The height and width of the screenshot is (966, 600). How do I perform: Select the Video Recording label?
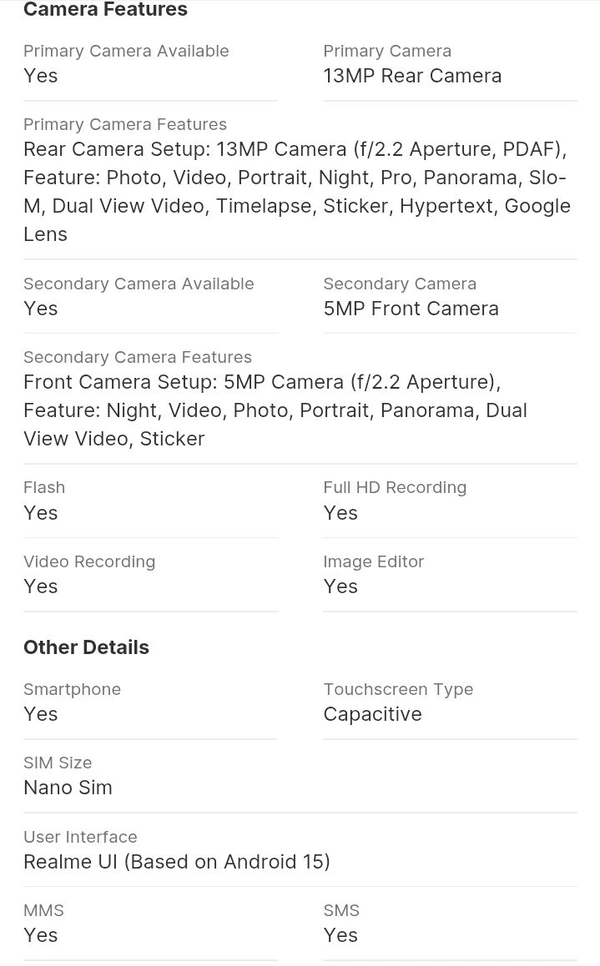(x=89, y=562)
